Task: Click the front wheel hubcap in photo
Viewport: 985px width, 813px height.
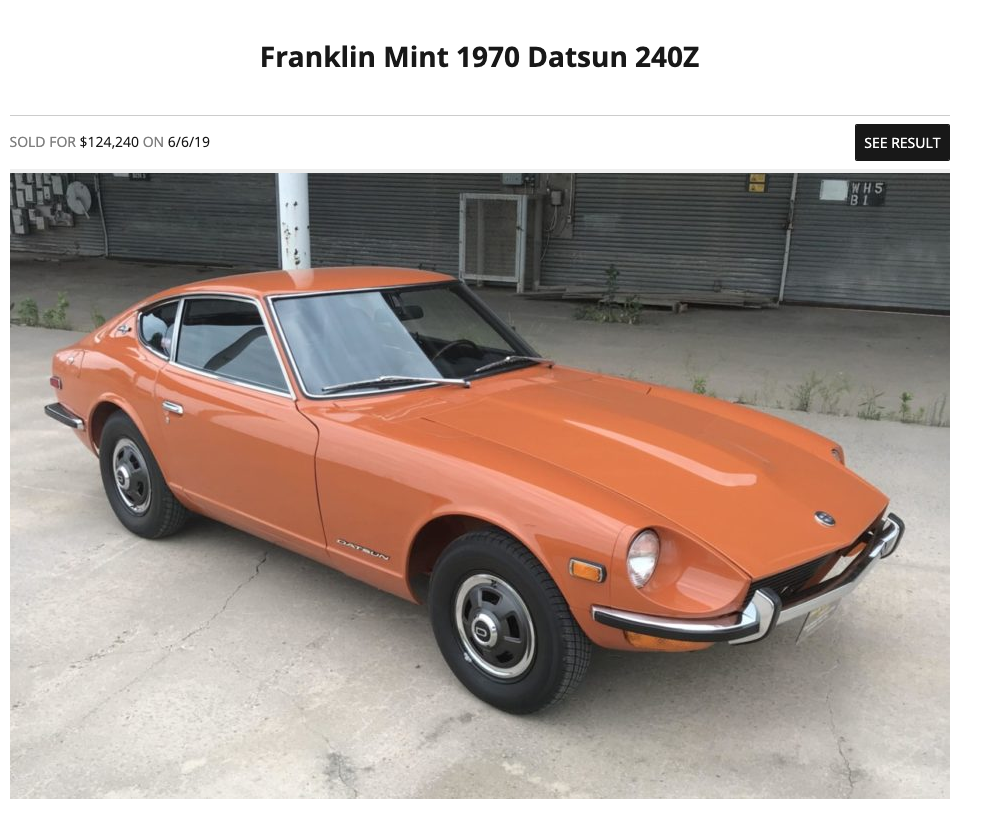Action: point(494,625)
